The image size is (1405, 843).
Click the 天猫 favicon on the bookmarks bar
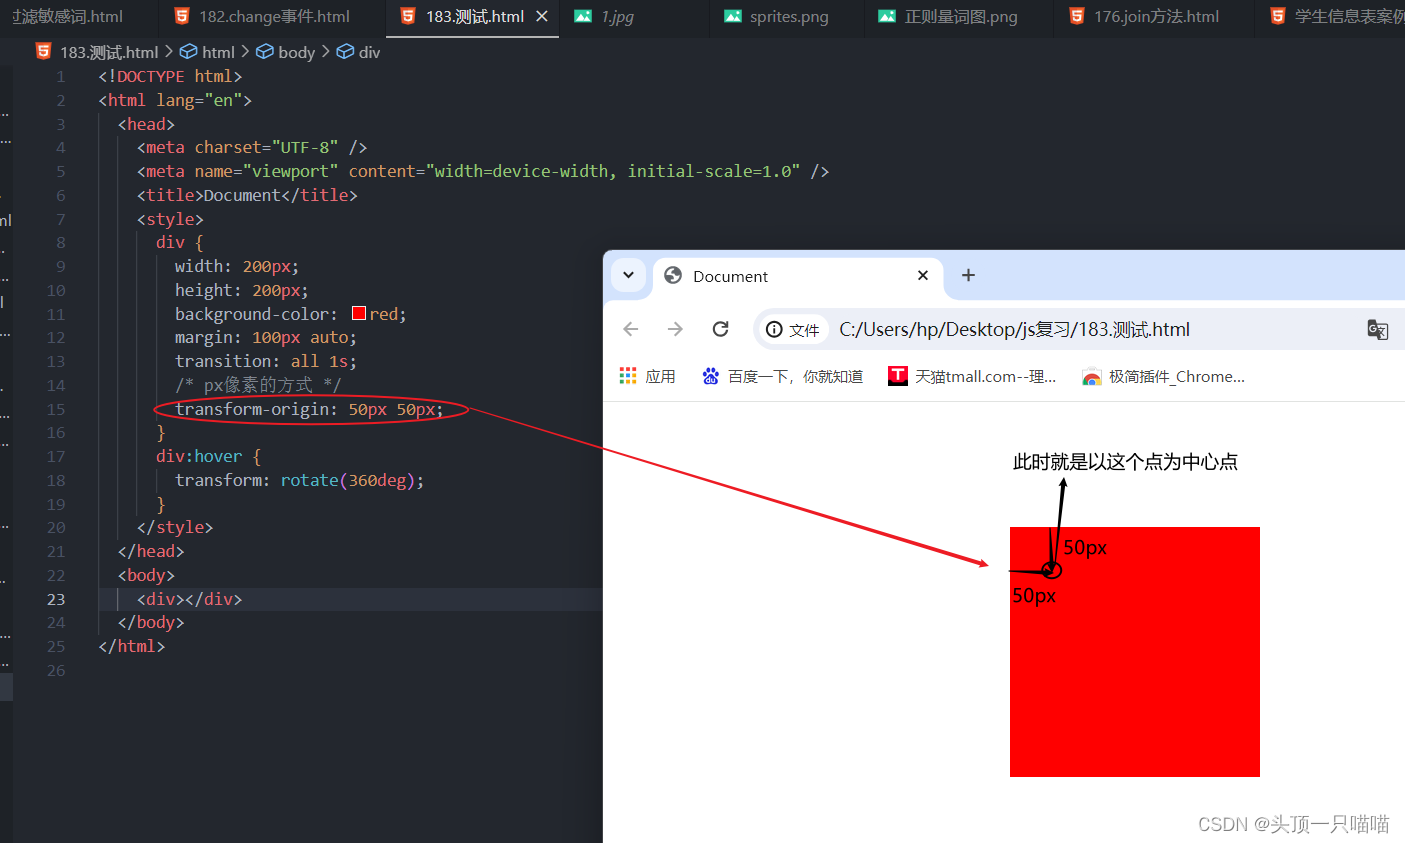(x=897, y=375)
